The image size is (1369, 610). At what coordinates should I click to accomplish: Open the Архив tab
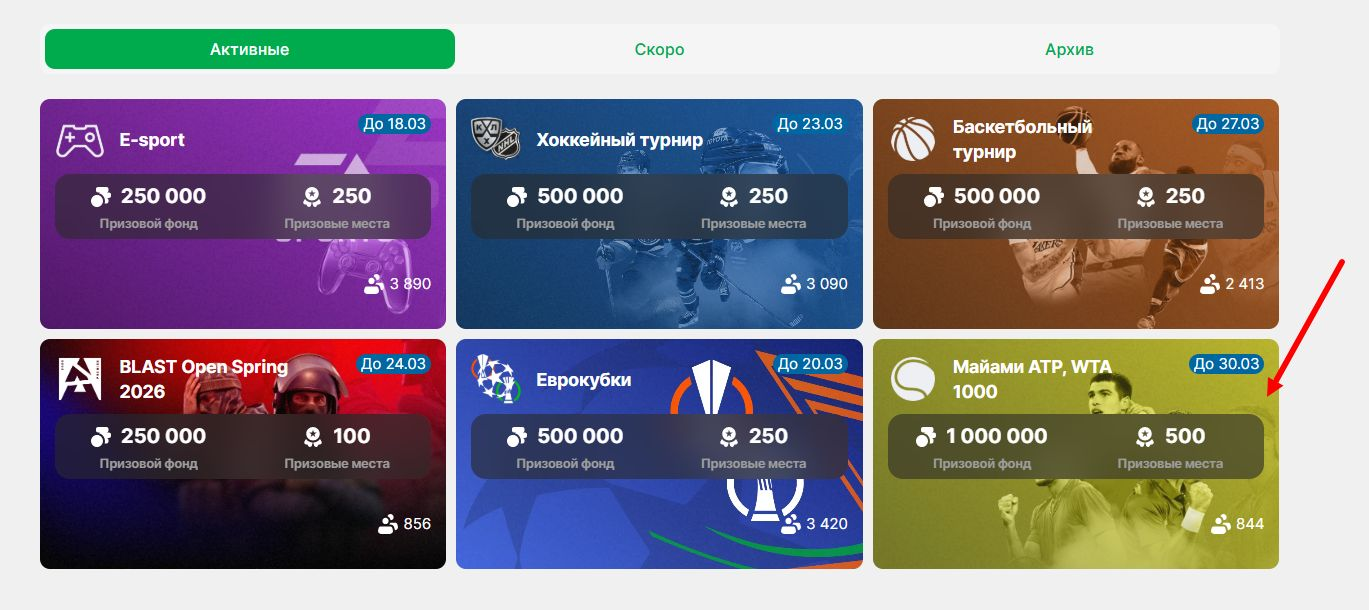[x=1070, y=49]
